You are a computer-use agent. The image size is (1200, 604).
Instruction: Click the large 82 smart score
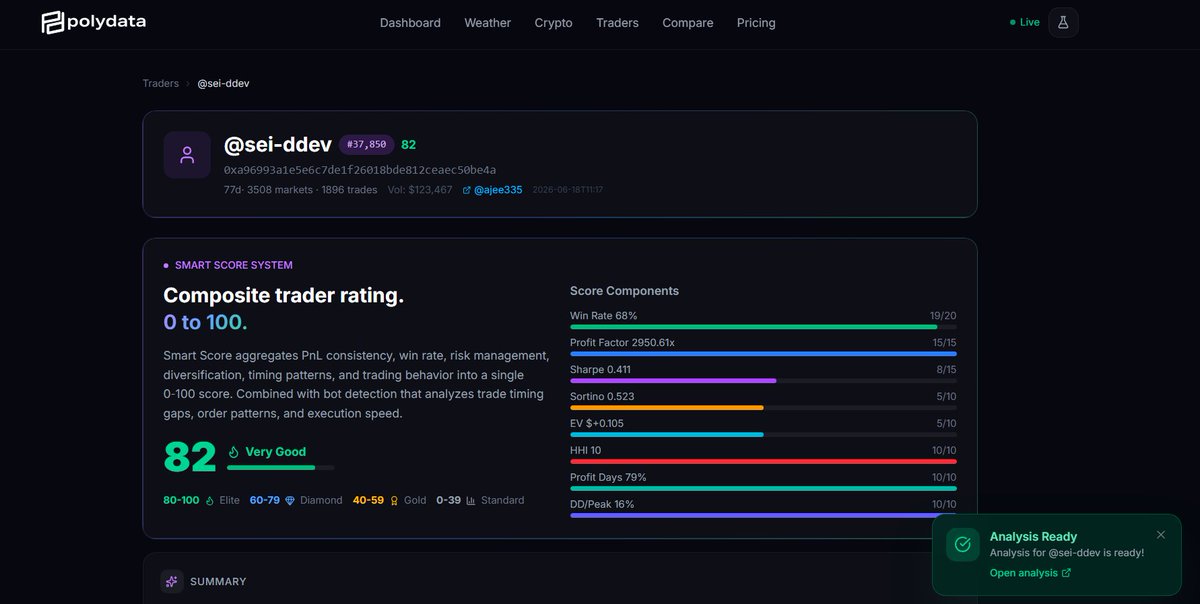coord(190,457)
